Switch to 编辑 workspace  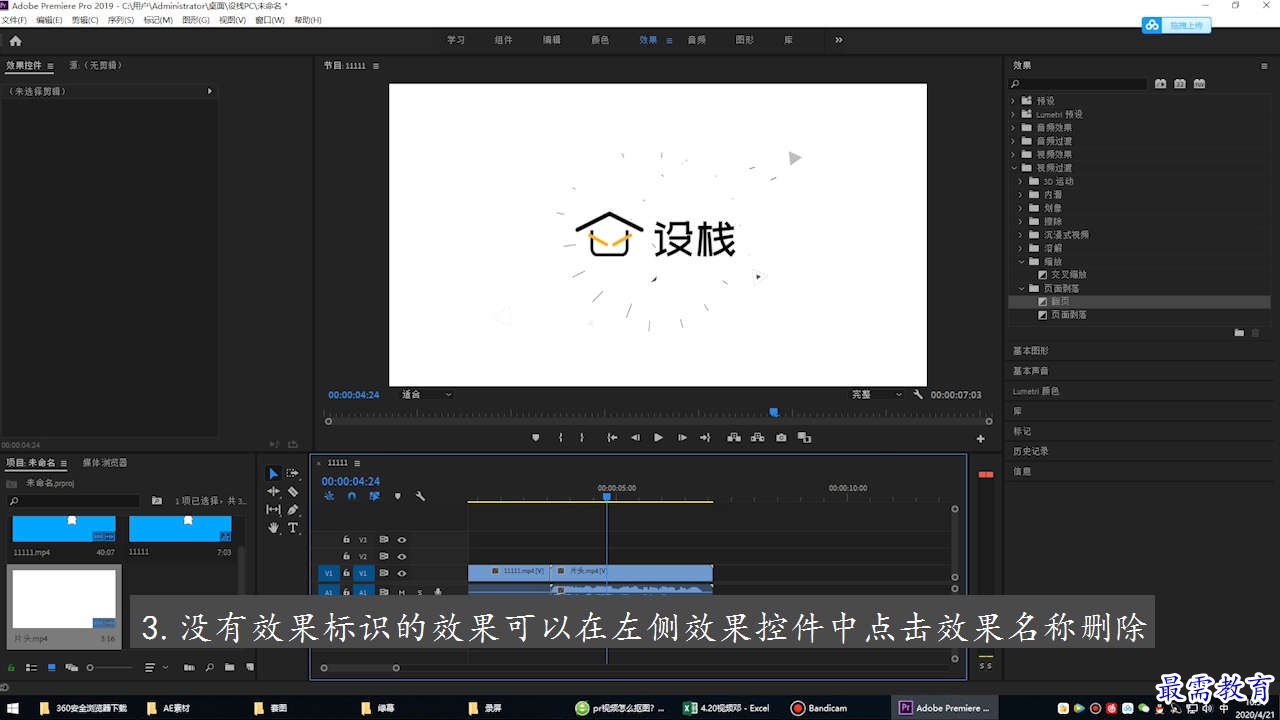coord(552,40)
